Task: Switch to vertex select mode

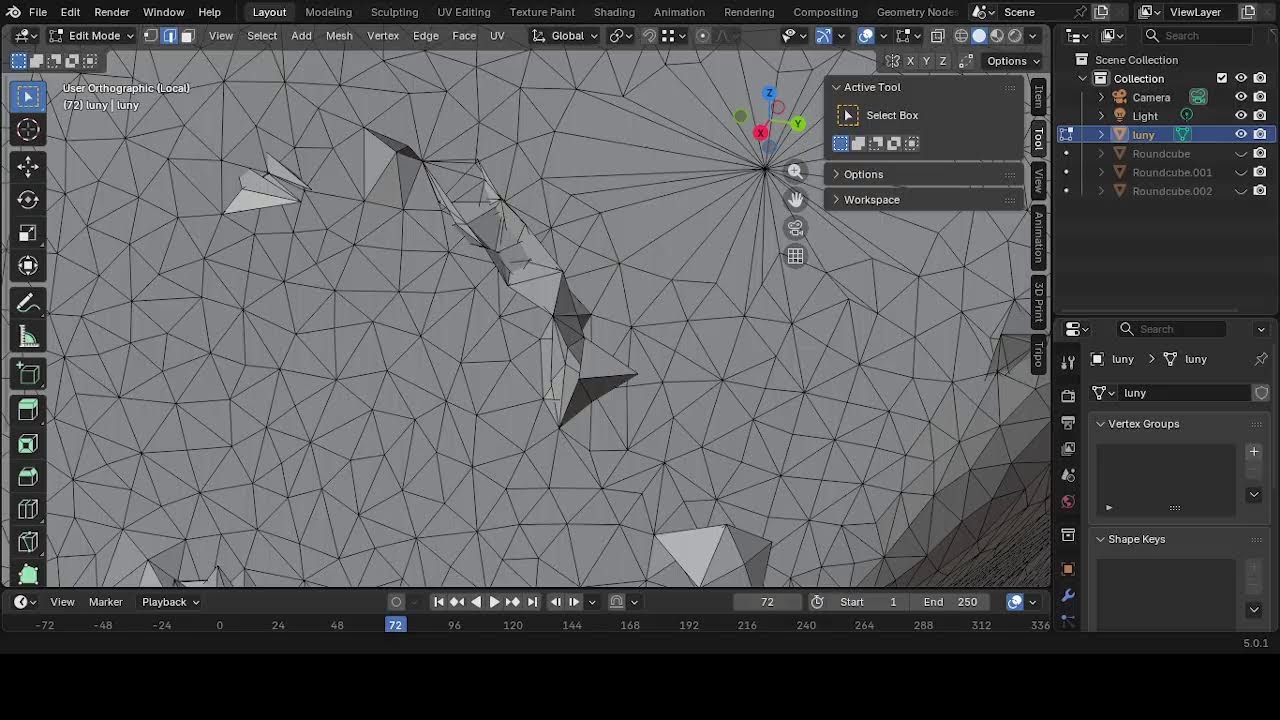Action: (x=151, y=35)
